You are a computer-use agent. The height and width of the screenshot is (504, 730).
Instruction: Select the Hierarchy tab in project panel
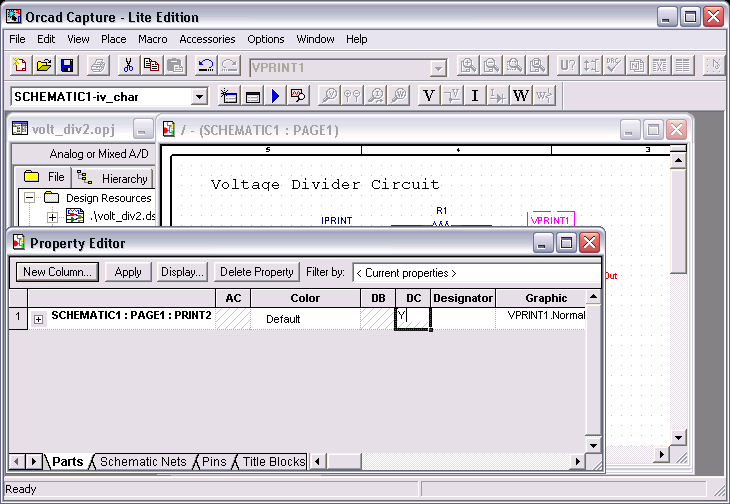(113, 178)
